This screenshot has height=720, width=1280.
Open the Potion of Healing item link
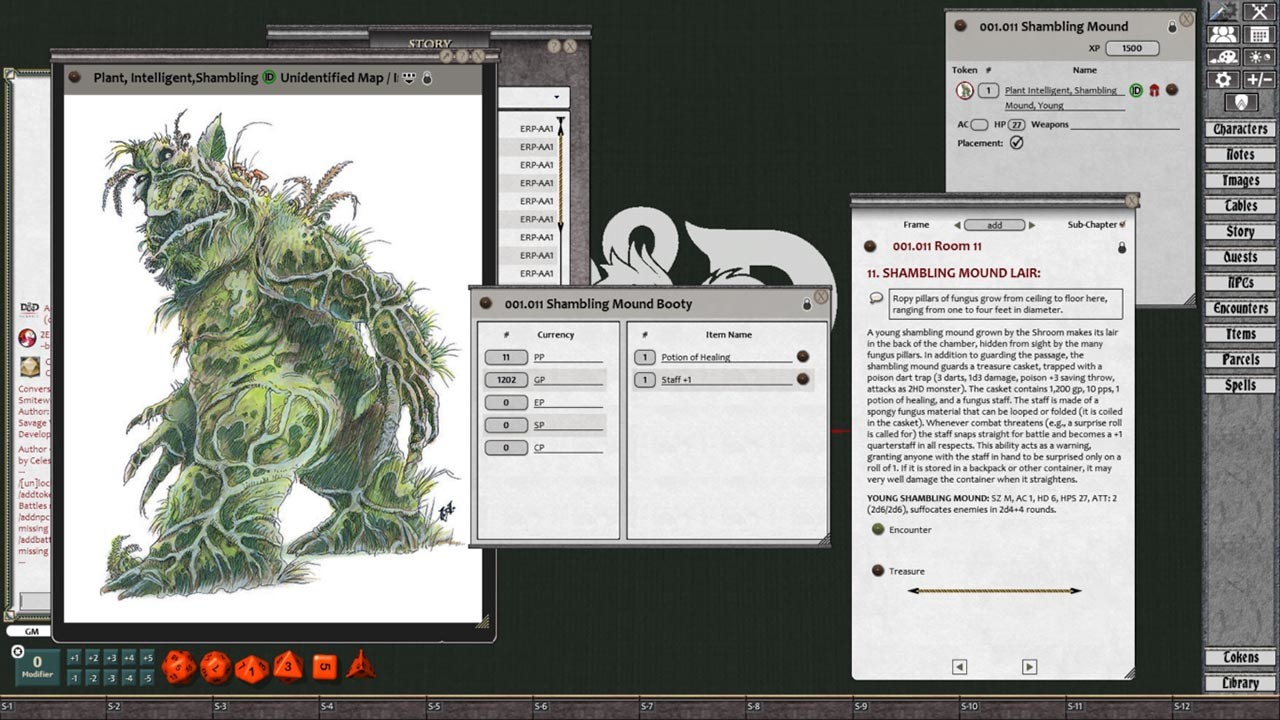pyautogui.click(x=698, y=357)
